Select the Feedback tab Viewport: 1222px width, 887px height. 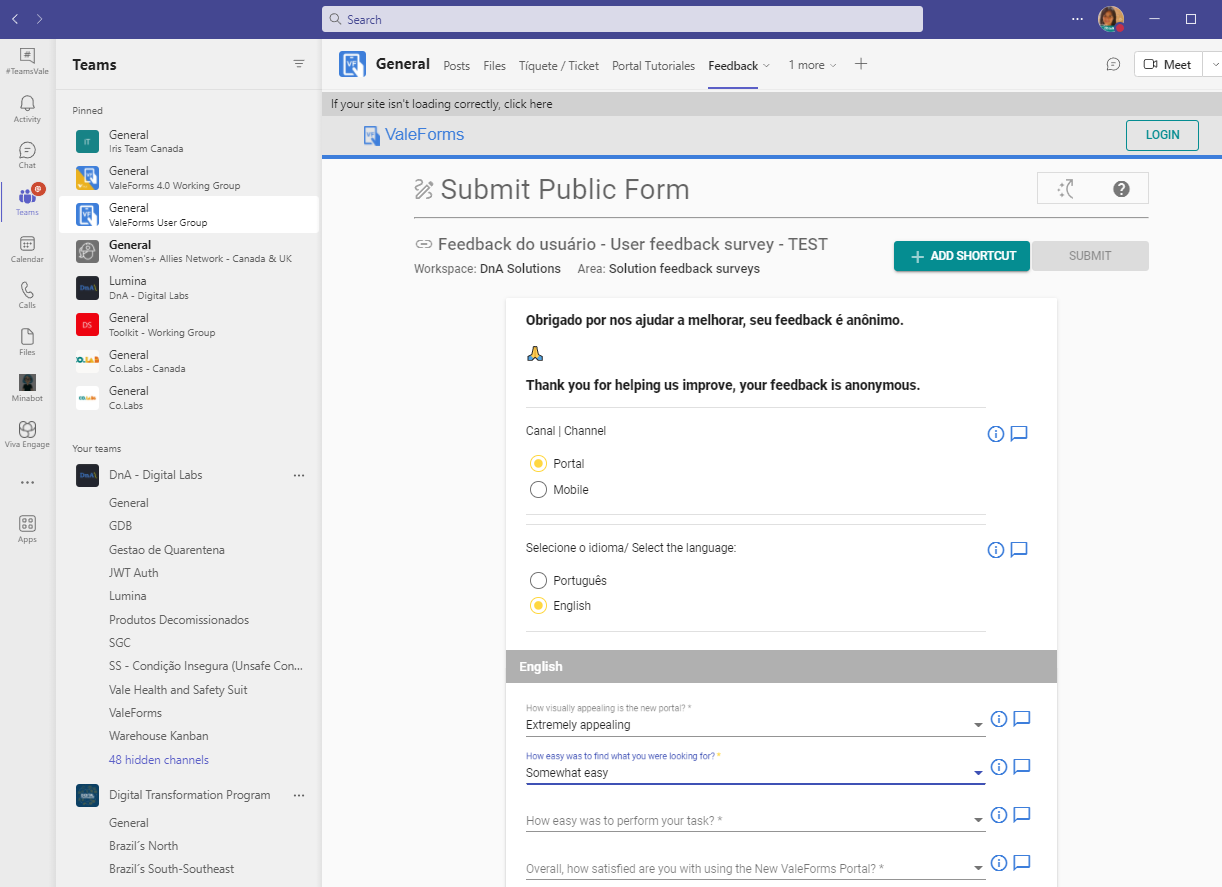tap(733, 66)
